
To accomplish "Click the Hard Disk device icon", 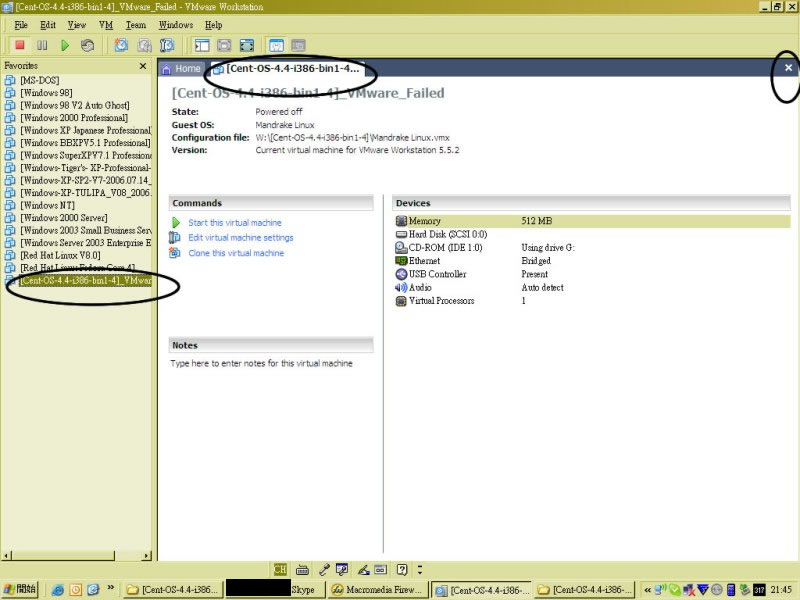I will point(402,234).
